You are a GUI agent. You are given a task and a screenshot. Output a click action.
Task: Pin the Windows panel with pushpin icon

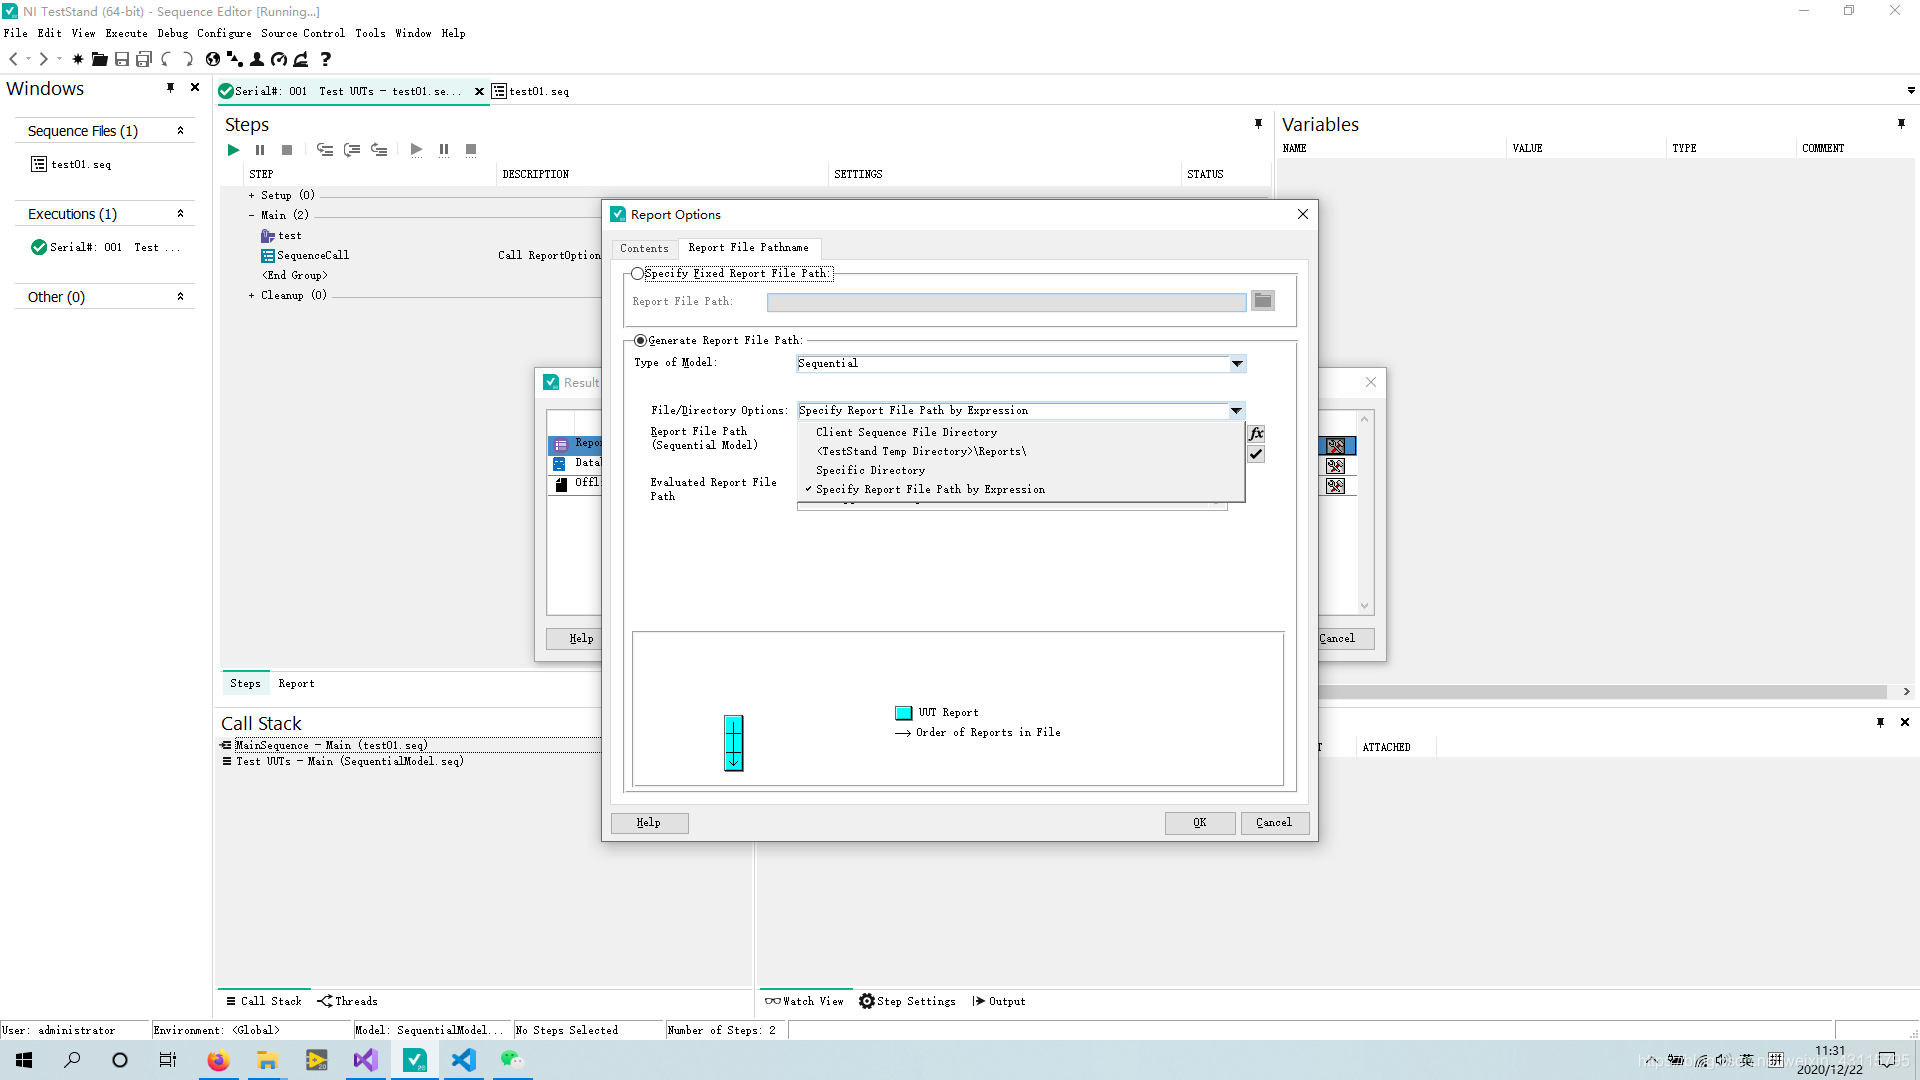(171, 88)
